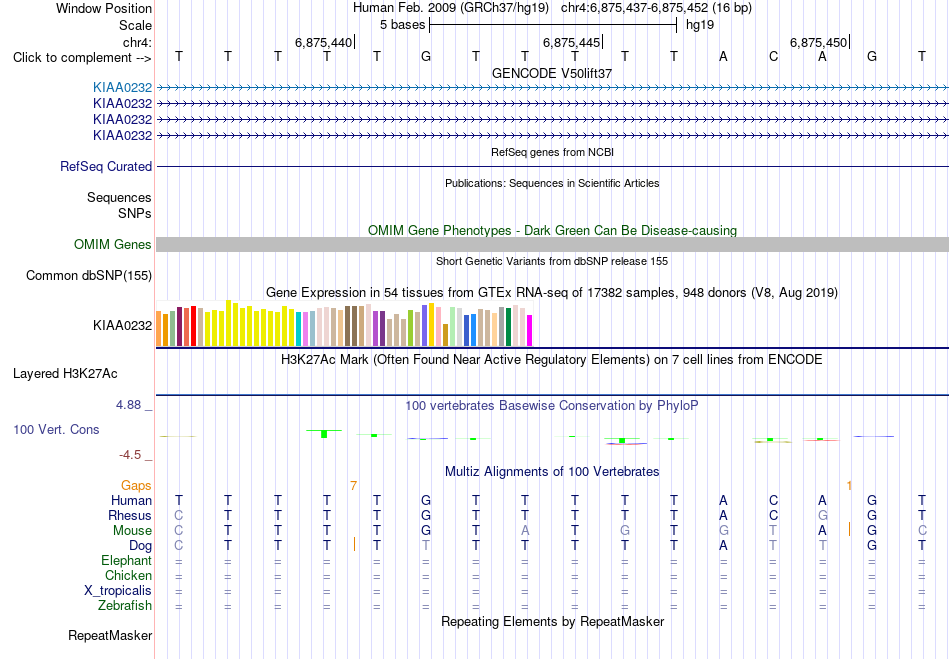The image size is (950, 659).
Task: Click the X_tropicalis species label
Action: (118, 591)
